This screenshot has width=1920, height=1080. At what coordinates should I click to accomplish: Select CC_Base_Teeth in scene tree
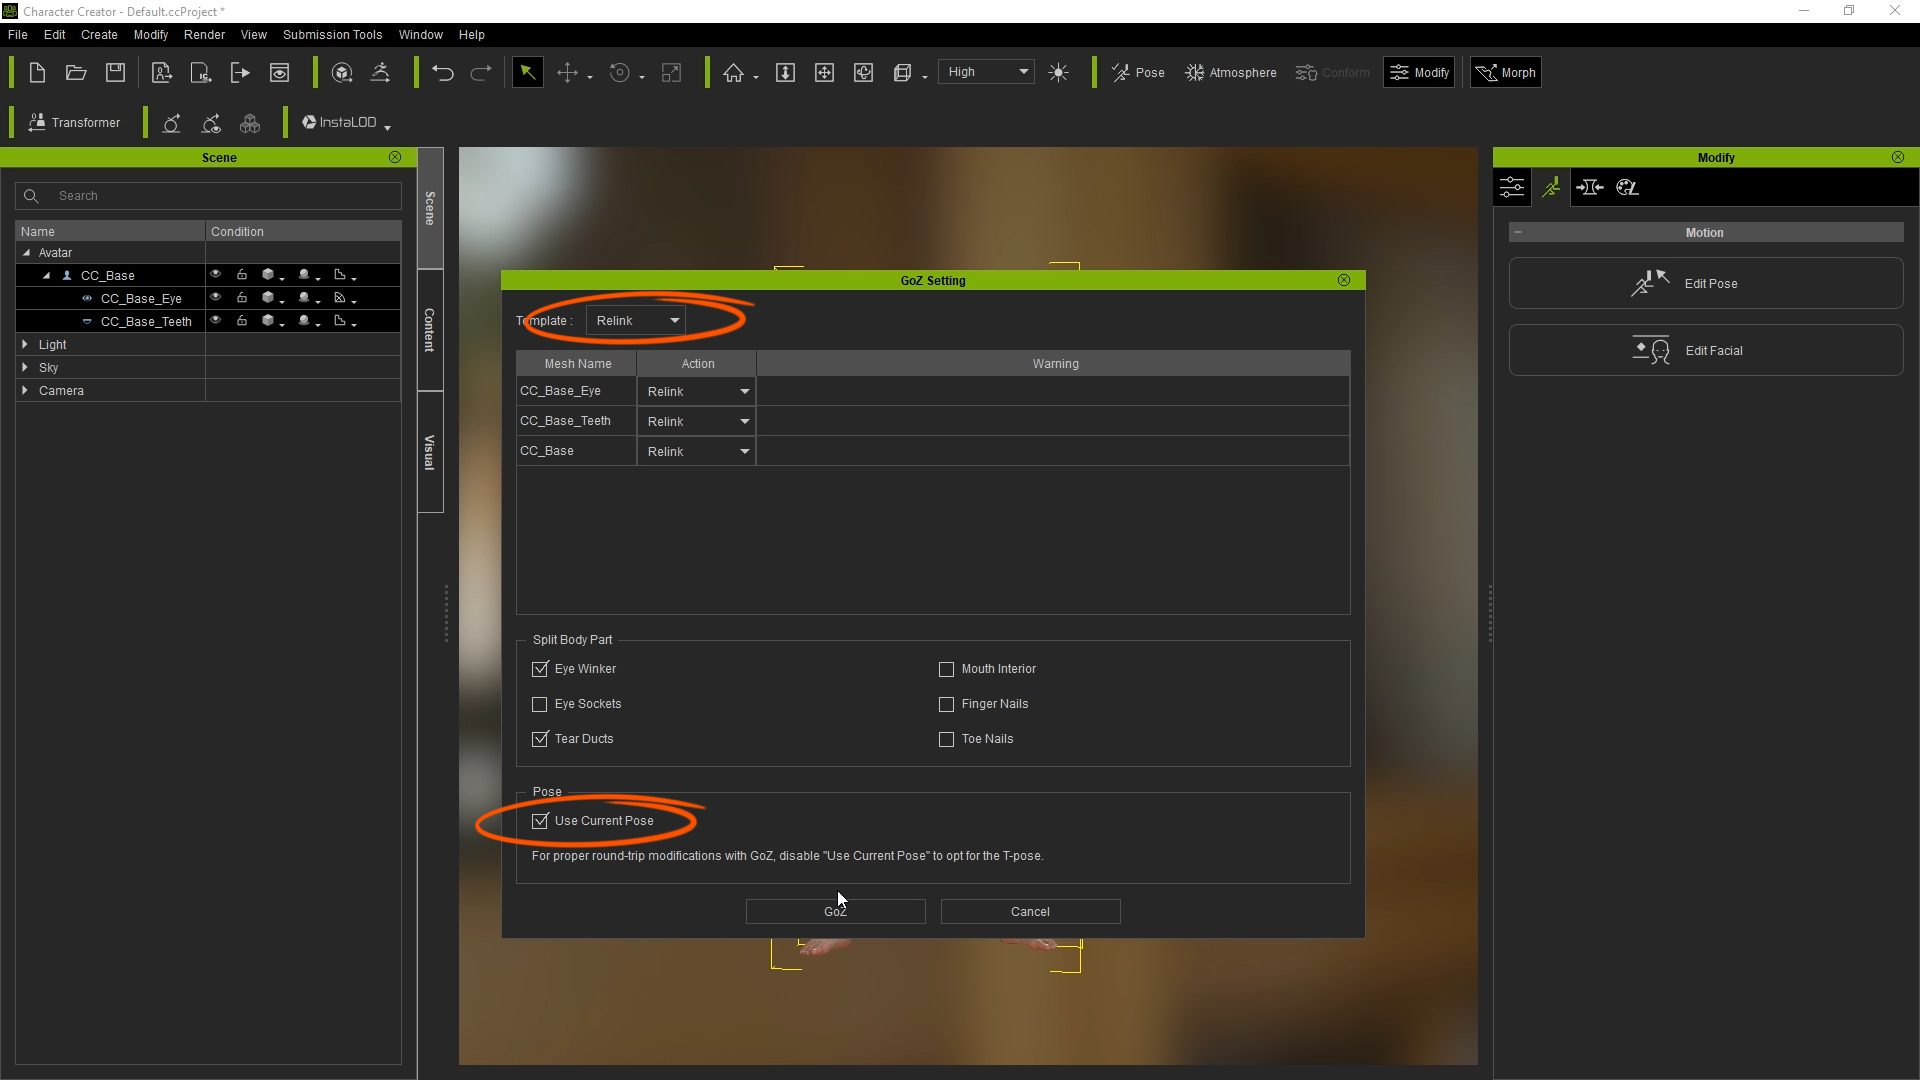click(x=146, y=321)
